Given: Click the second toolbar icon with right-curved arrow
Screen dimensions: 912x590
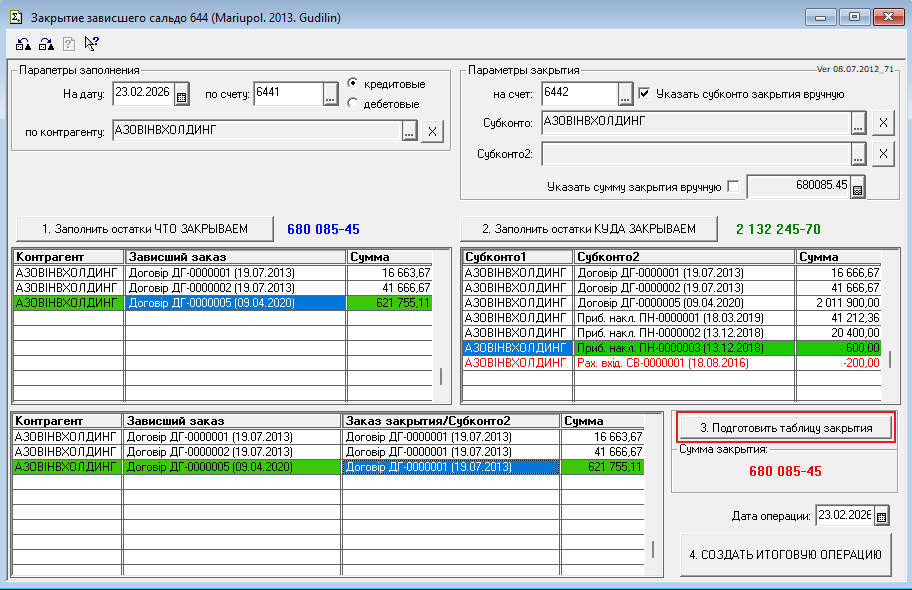Looking at the screenshot, I should click(46, 43).
